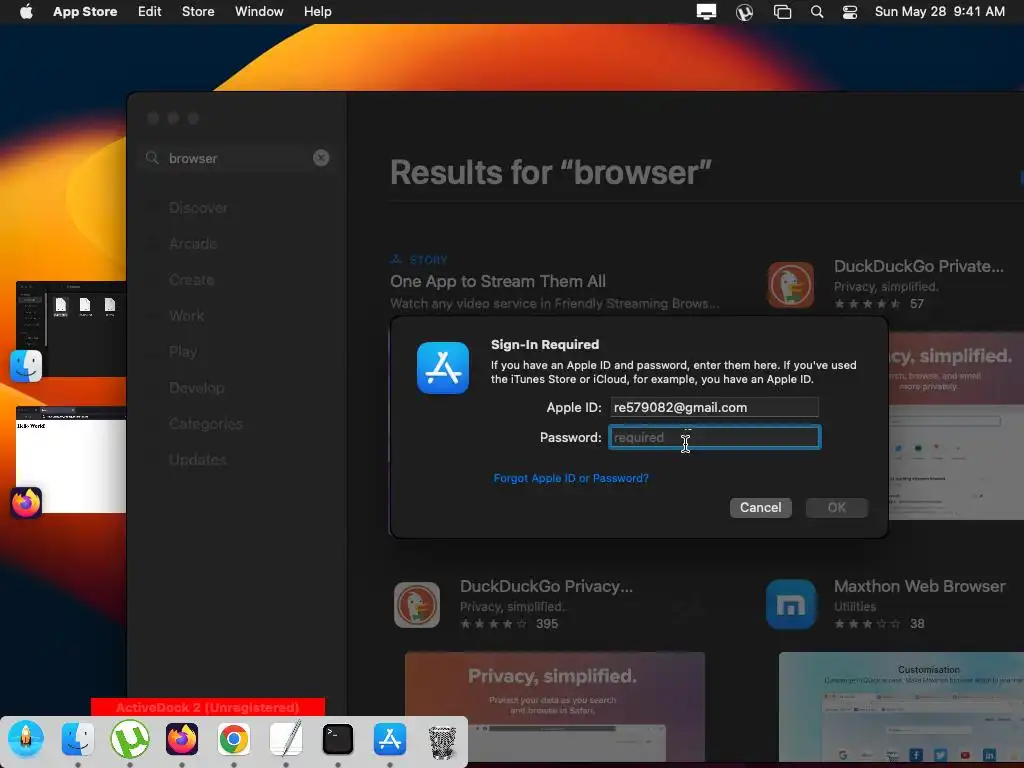The height and width of the screenshot is (768, 1024).
Task: Open TextEdit in the dock
Action: [x=286, y=739]
